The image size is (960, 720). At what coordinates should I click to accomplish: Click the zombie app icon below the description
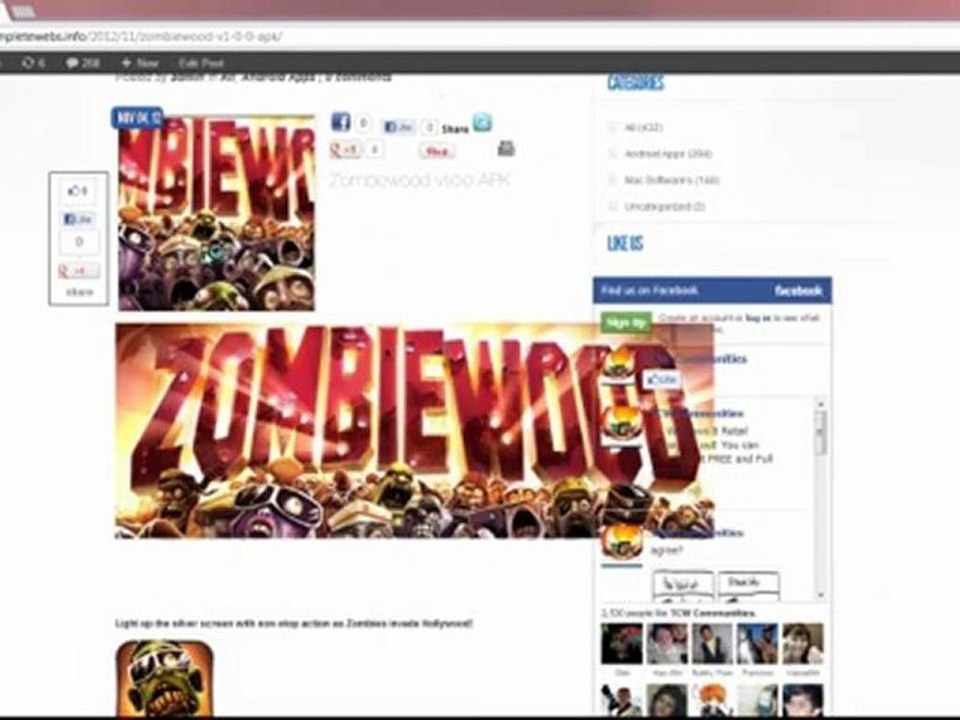pyautogui.click(x=165, y=678)
